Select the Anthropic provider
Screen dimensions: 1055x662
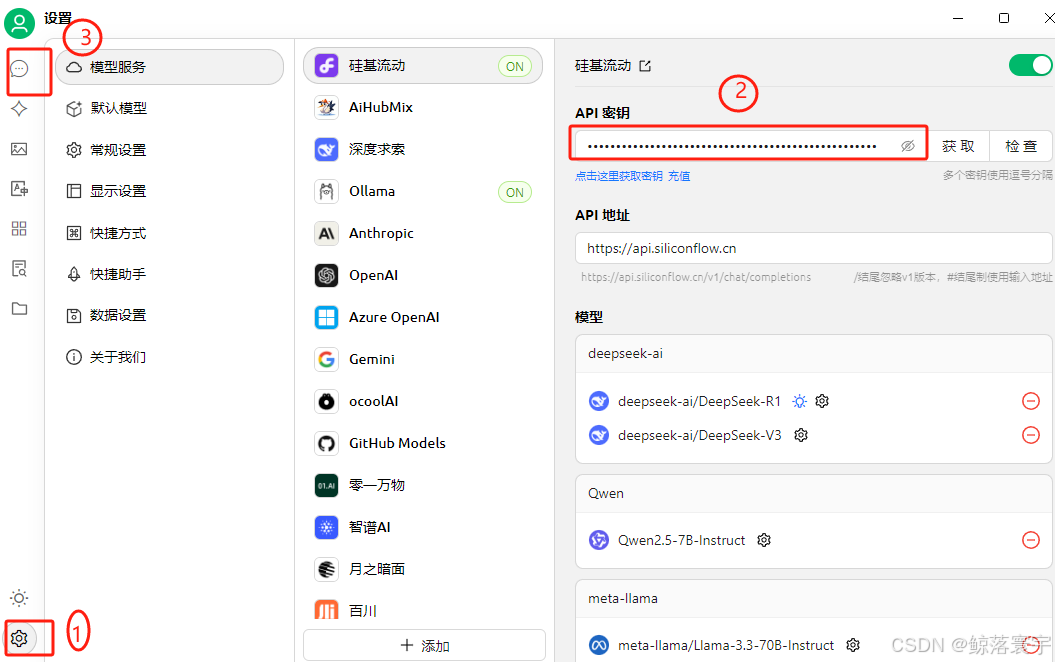(423, 233)
